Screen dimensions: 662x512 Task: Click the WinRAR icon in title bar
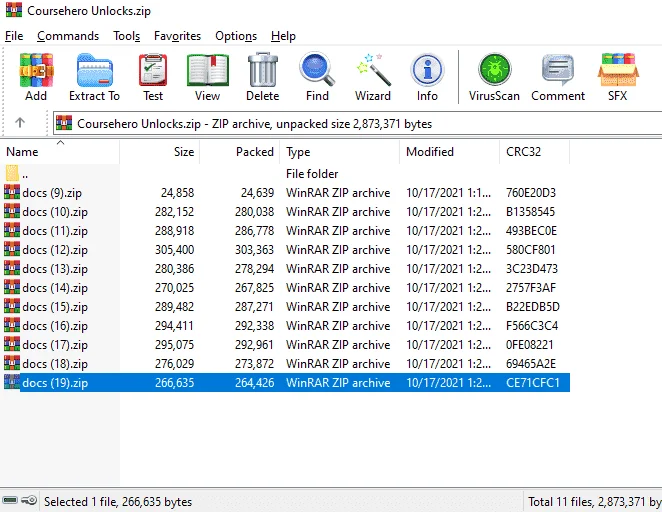tap(14, 10)
